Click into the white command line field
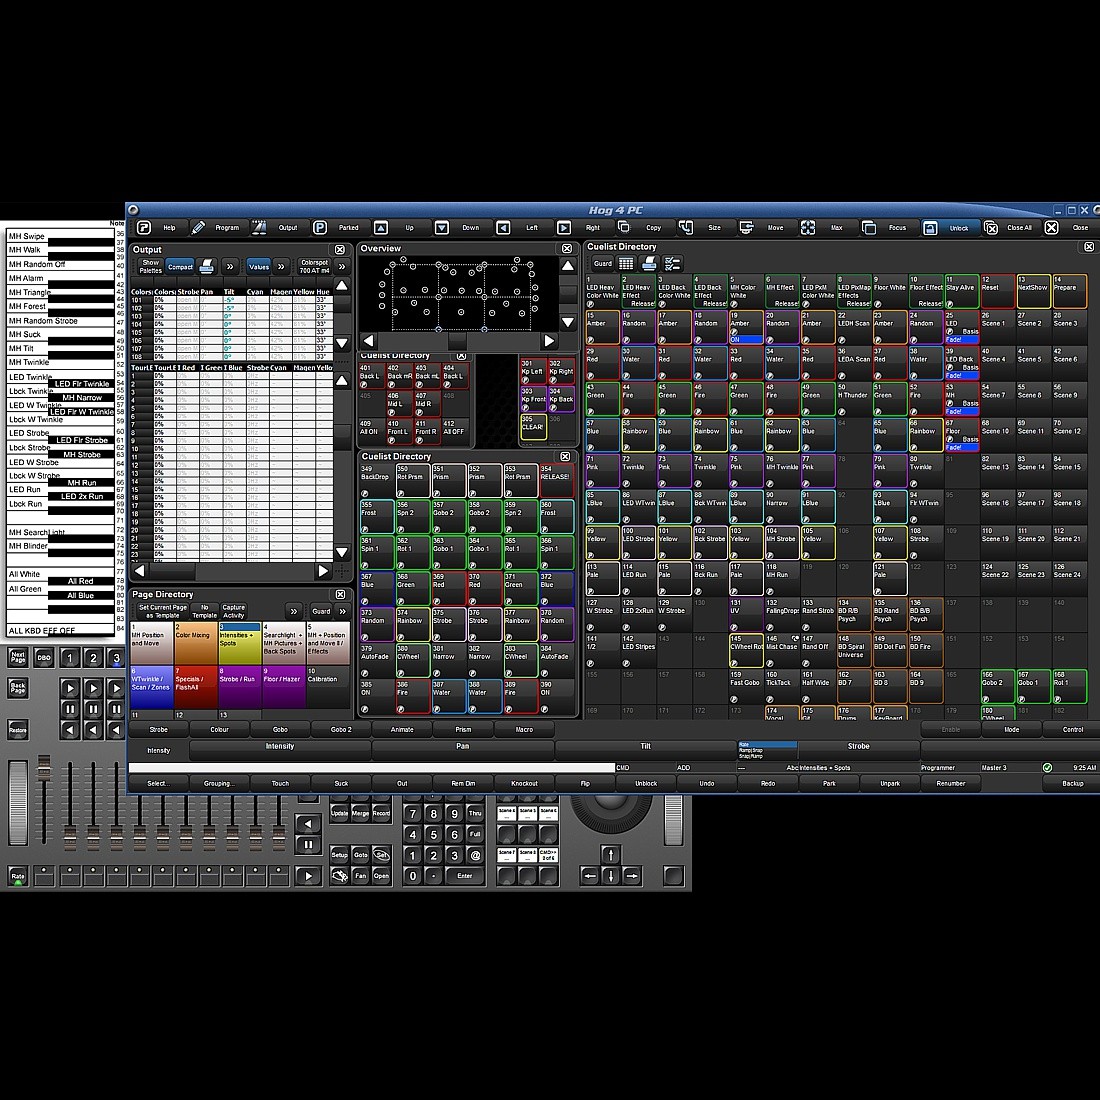This screenshot has height=1100, width=1100. point(372,767)
